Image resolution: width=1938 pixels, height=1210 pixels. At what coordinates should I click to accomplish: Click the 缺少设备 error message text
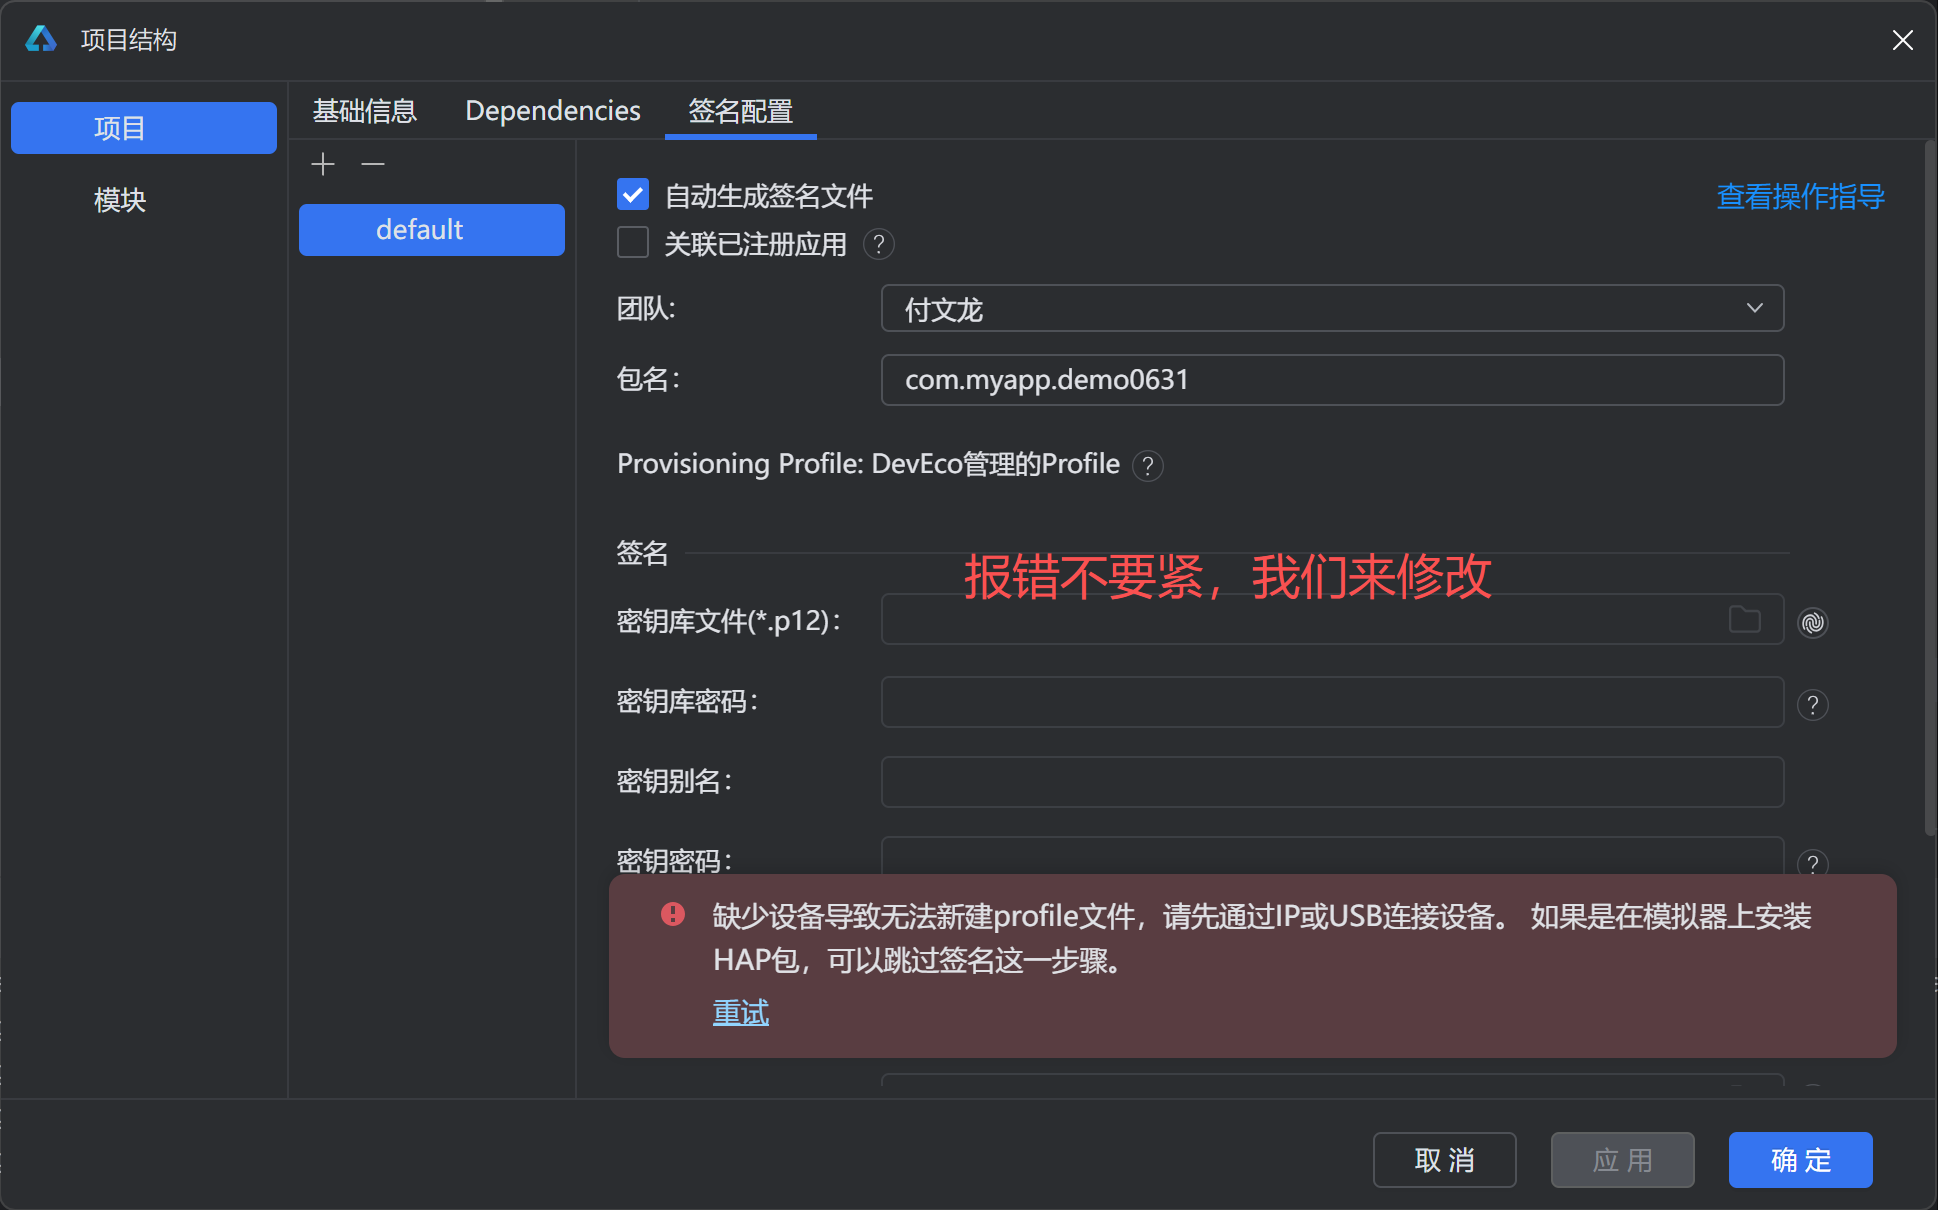click(x=1262, y=938)
